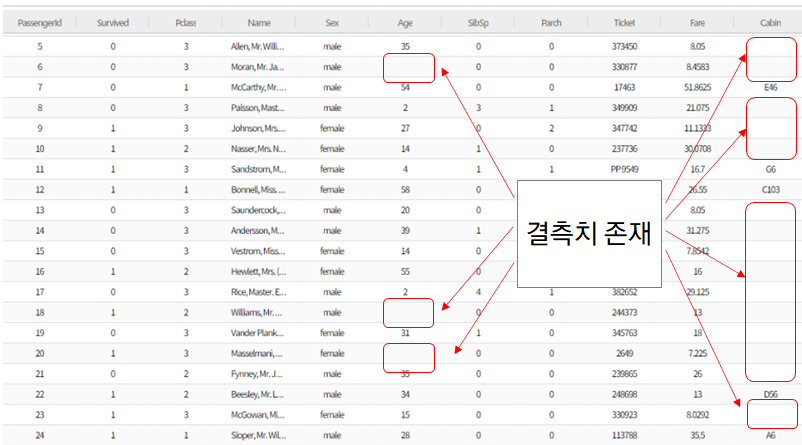Click the 'McCarthy, Mr....' name cell

tap(258, 87)
